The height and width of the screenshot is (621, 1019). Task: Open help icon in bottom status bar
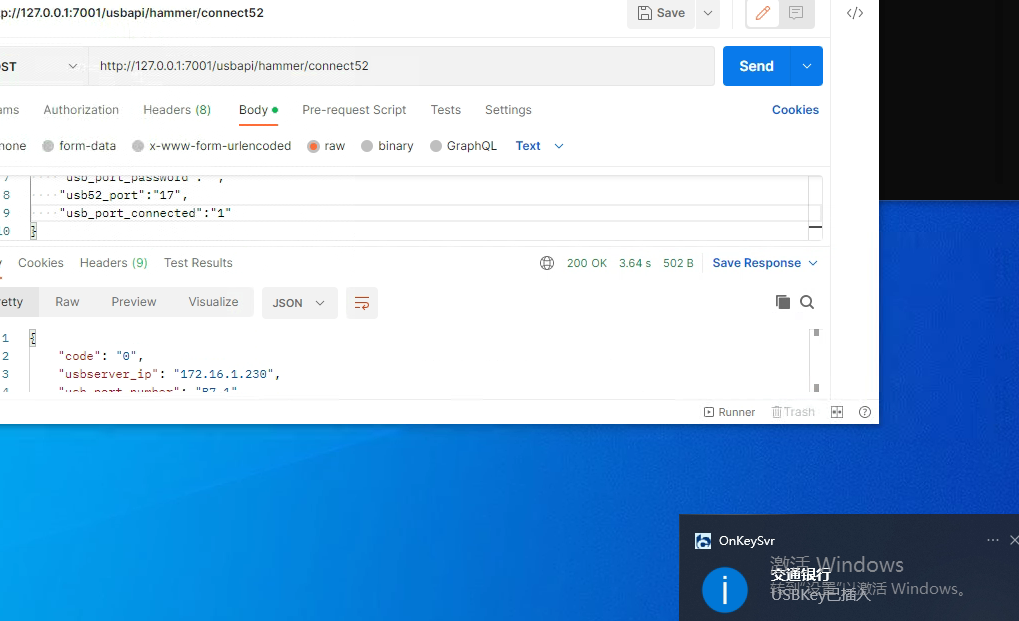pyautogui.click(x=865, y=412)
